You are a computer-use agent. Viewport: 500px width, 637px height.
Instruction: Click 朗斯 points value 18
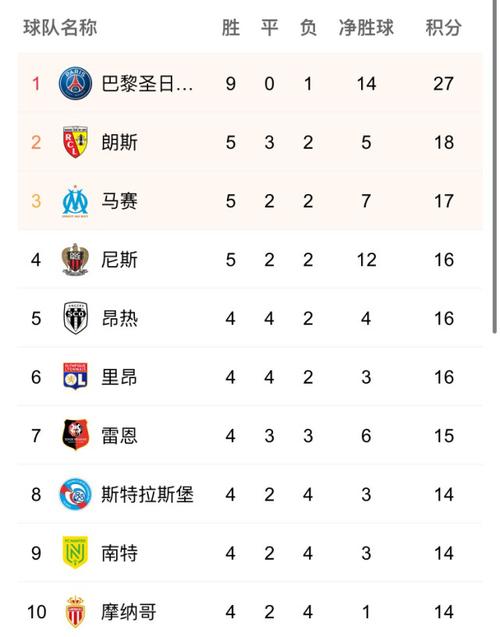tap(444, 143)
